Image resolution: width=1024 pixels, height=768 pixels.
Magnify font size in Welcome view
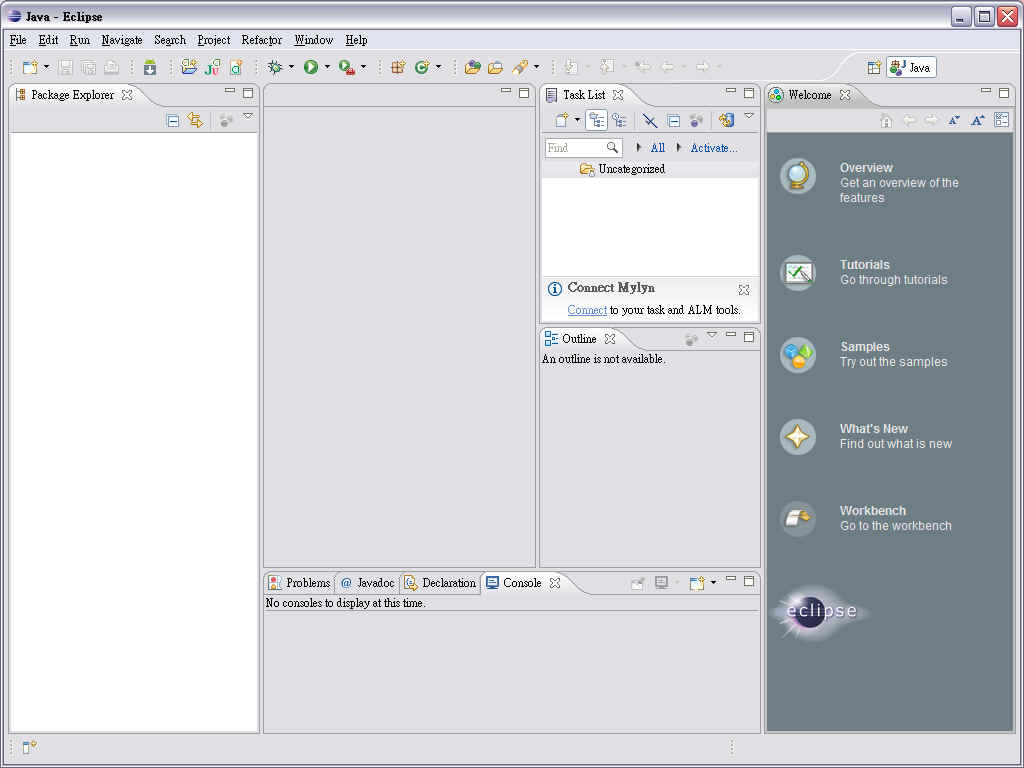pos(978,121)
